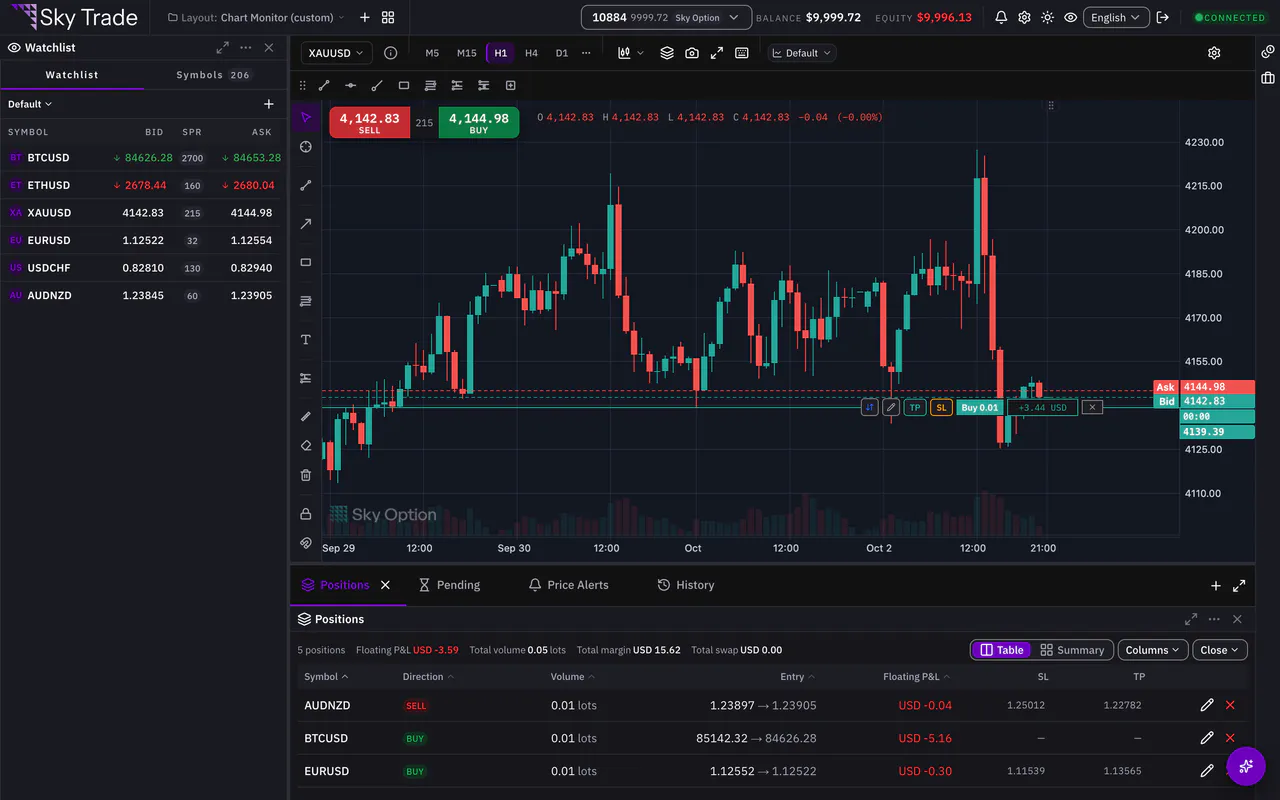Select the H1 timeframe
The image size is (1280, 800).
(501, 53)
